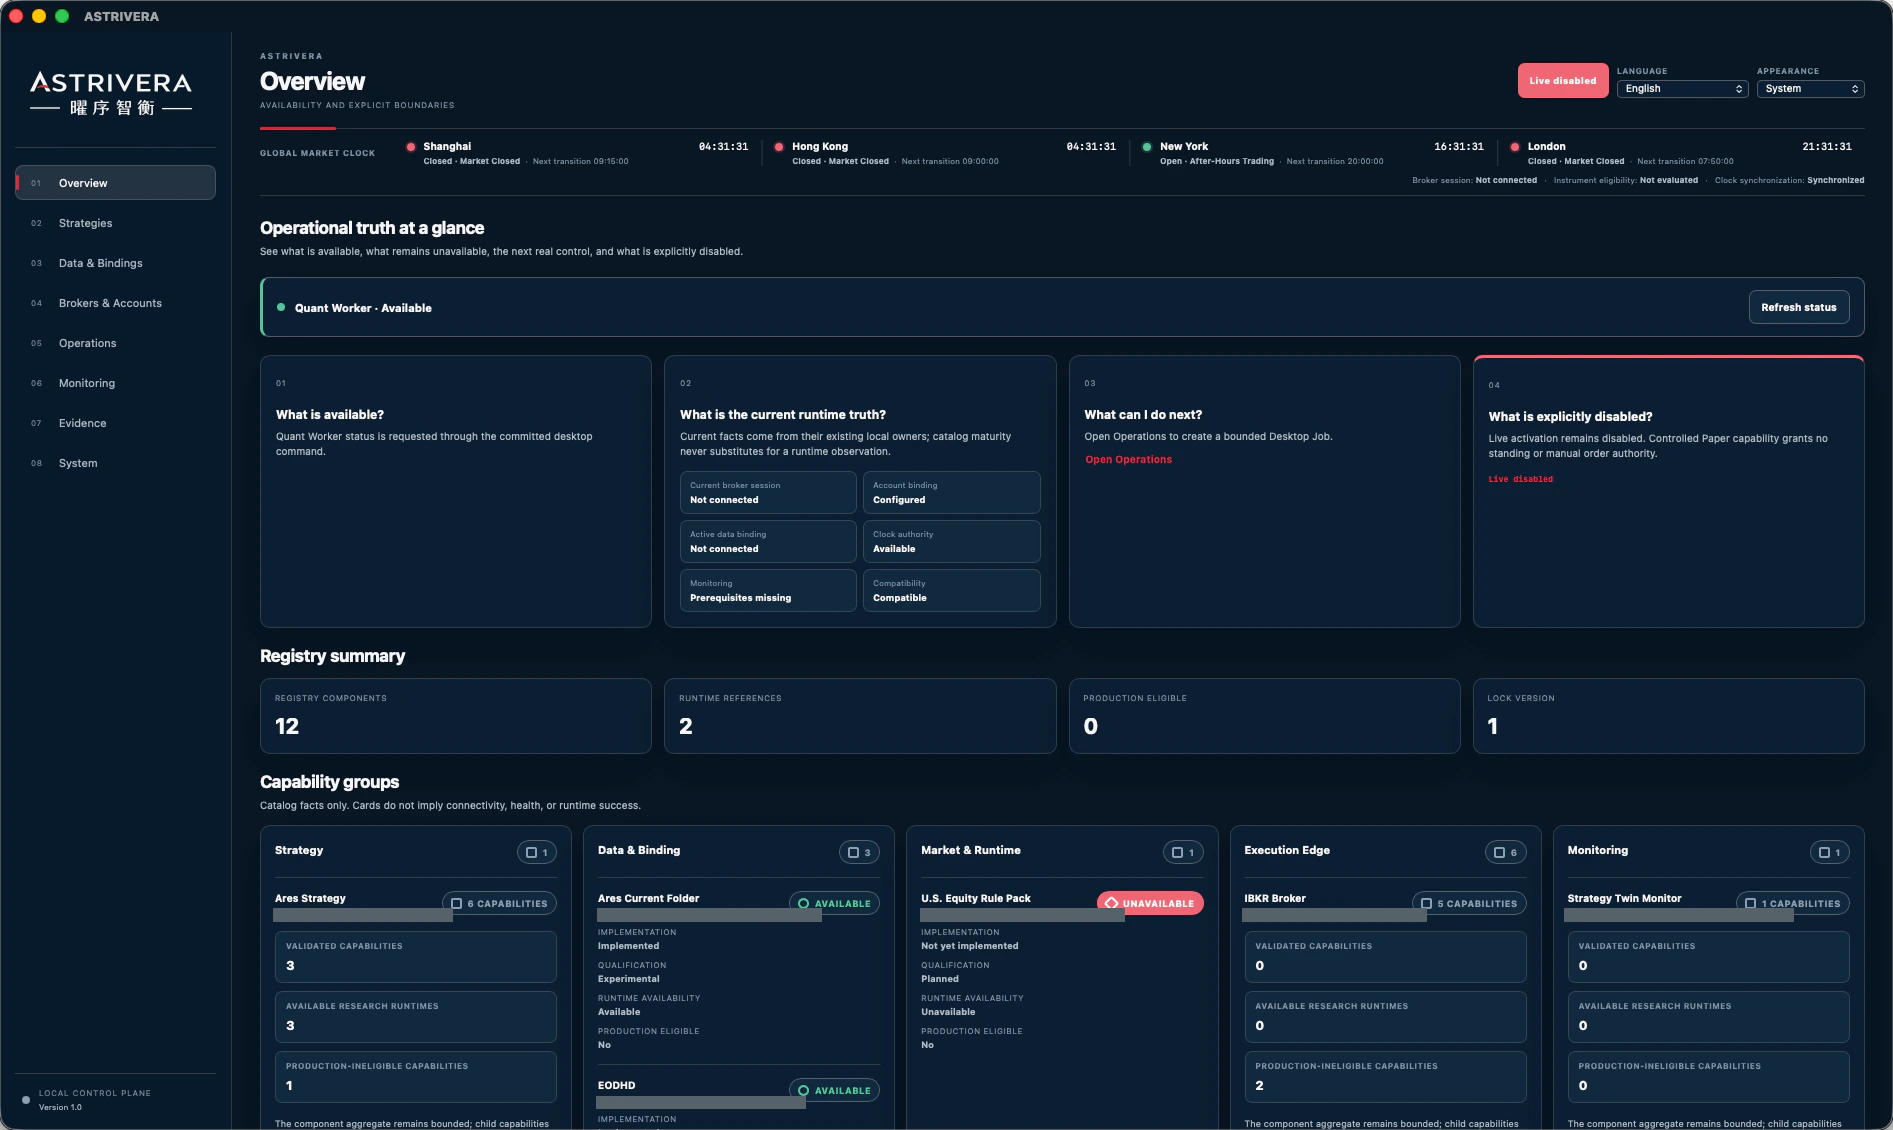The width and height of the screenshot is (1893, 1130).
Task: Click Ares Strategy available research runtimes tile
Action: [415, 1017]
